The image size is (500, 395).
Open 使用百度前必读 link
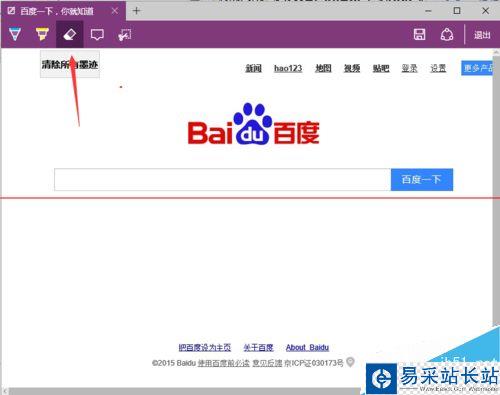pos(223,363)
